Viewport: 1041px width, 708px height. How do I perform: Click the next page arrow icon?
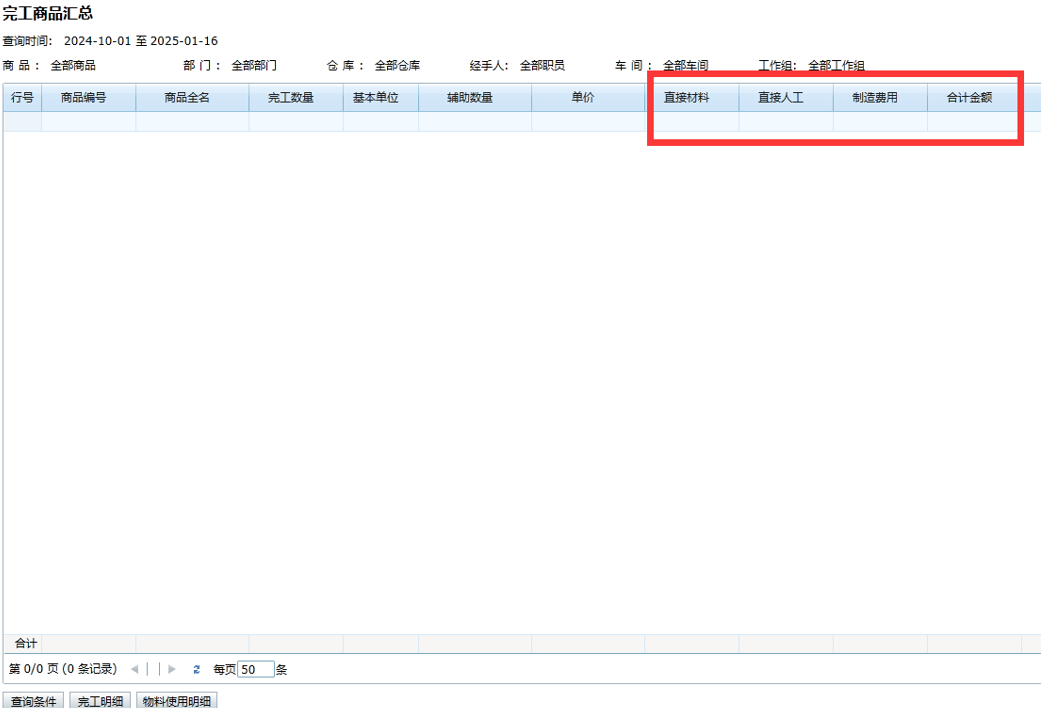click(x=172, y=669)
